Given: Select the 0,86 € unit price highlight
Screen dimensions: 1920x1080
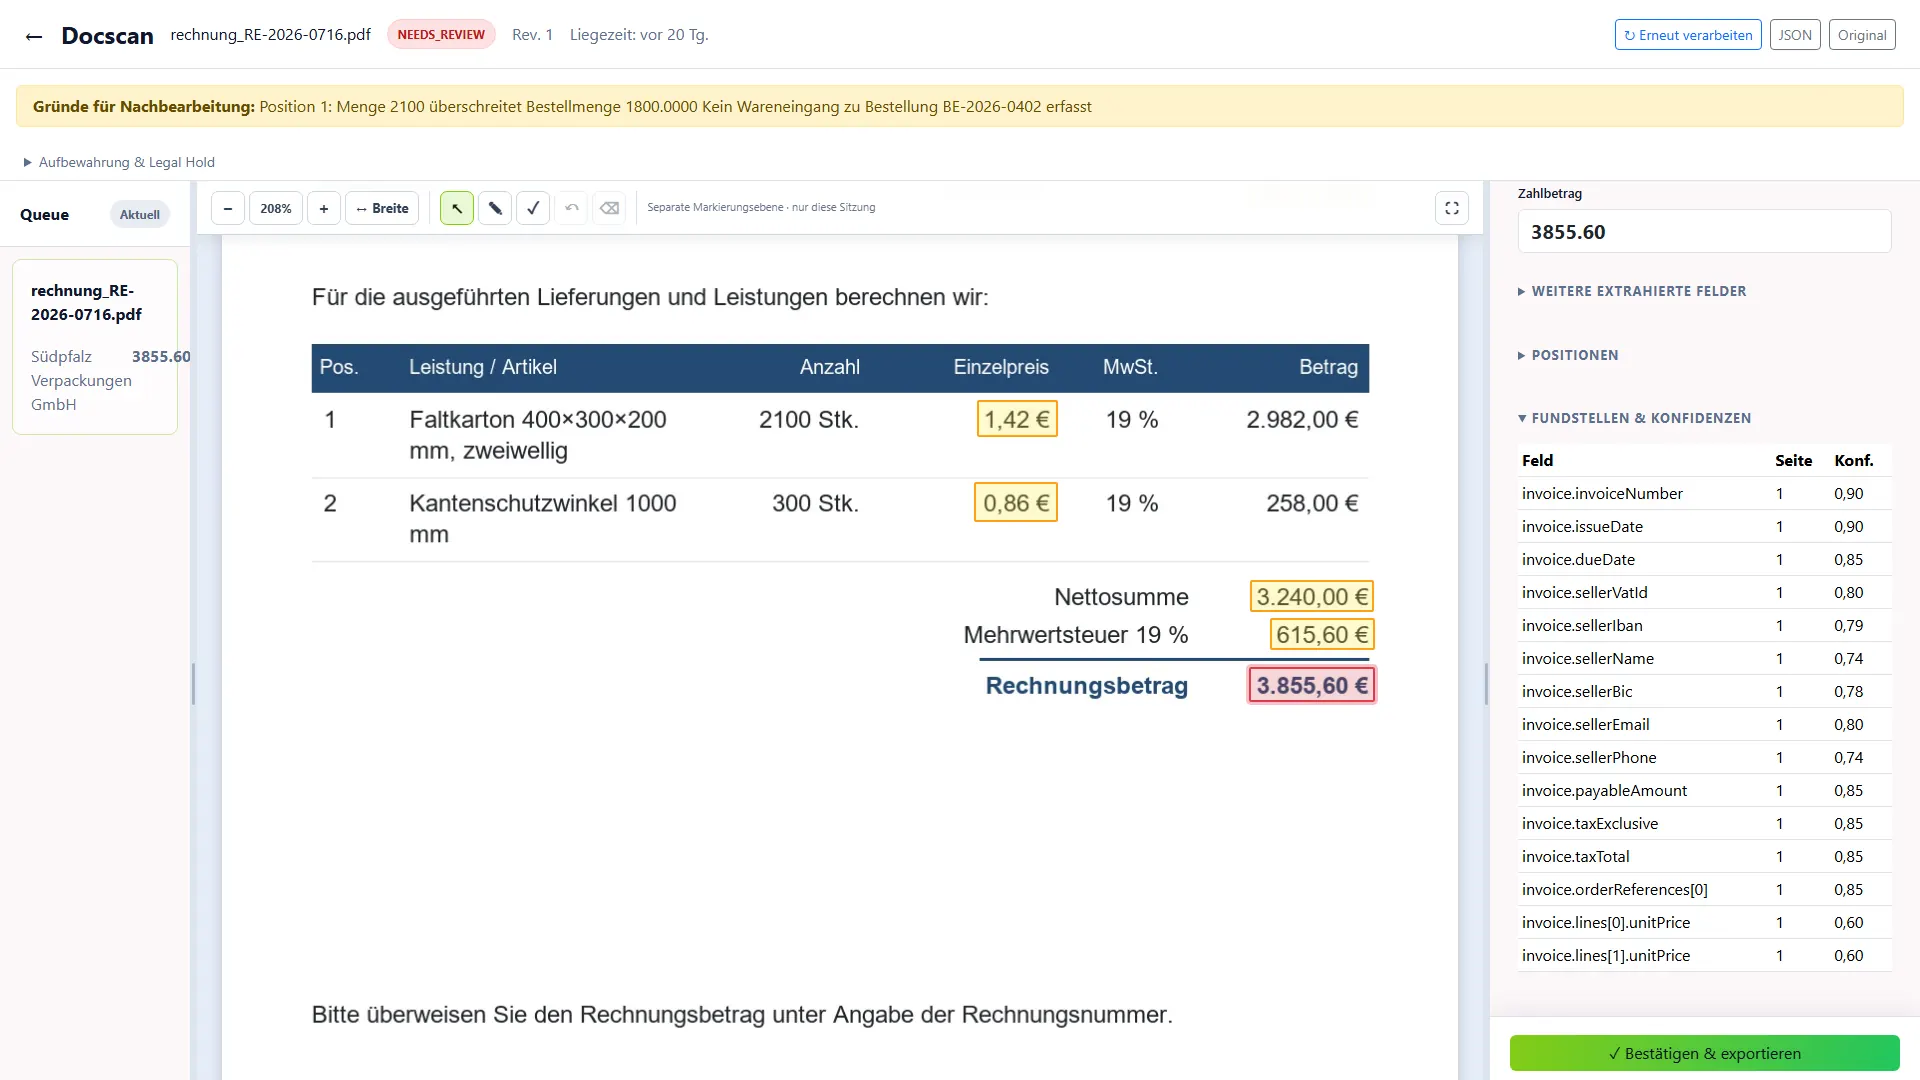Looking at the screenshot, I should point(1016,503).
